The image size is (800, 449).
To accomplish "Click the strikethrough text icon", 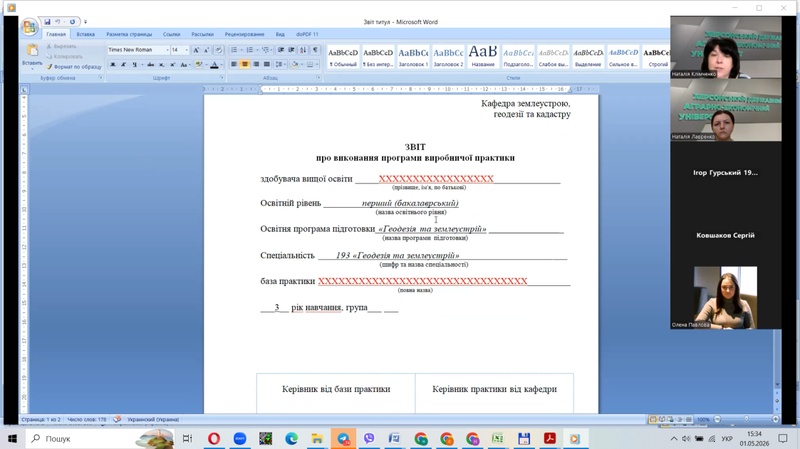I will click(151, 65).
